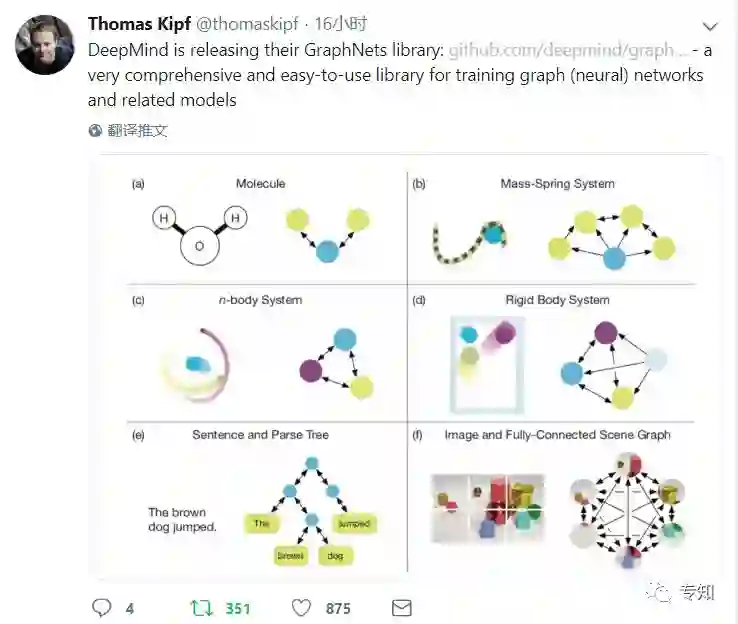This screenshot has height=624, width=738.
Task: Open Thomas Kipf's profile avatar
Action: click(43, 43)
